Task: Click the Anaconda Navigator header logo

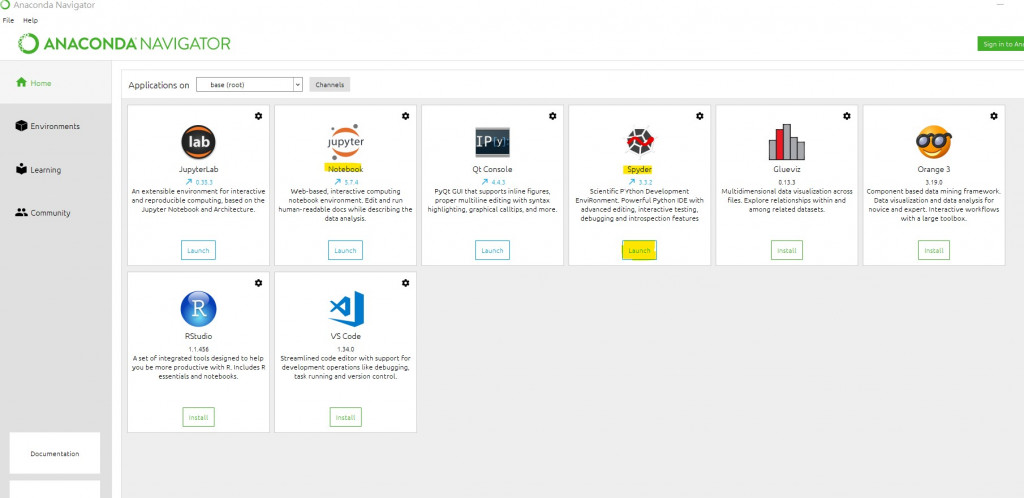Action: 124,44
